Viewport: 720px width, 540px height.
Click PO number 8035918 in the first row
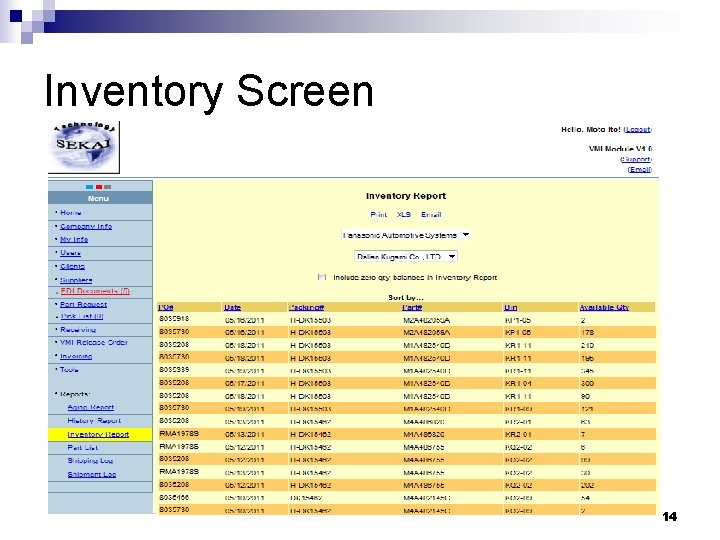174,319
